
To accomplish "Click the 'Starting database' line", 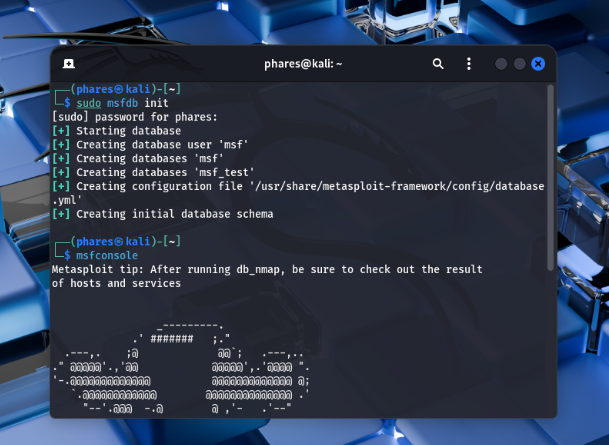I will [x=117, y=131].
